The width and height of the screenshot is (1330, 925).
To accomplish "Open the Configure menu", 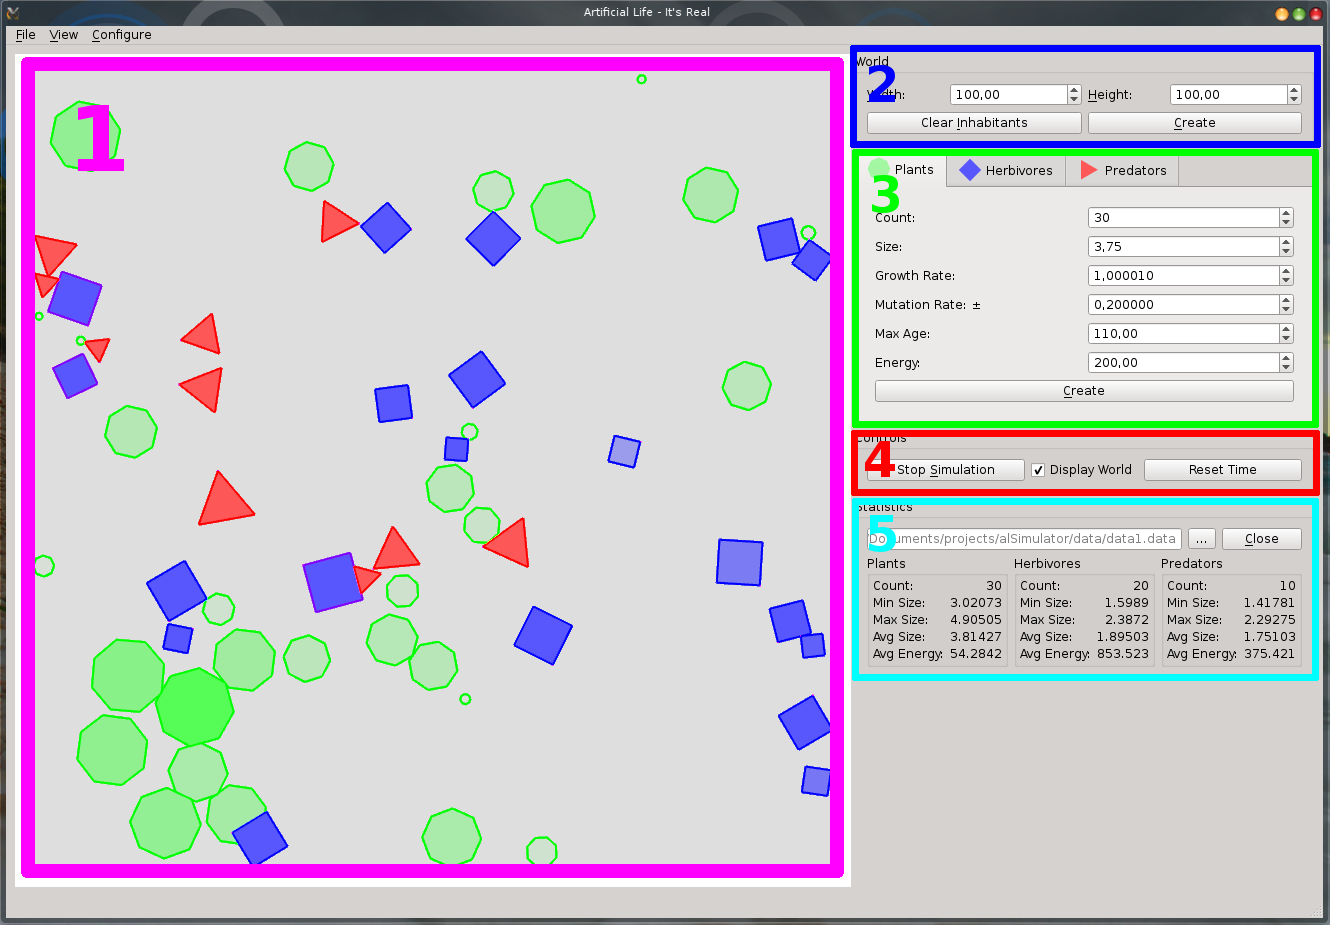I will 122,35.
